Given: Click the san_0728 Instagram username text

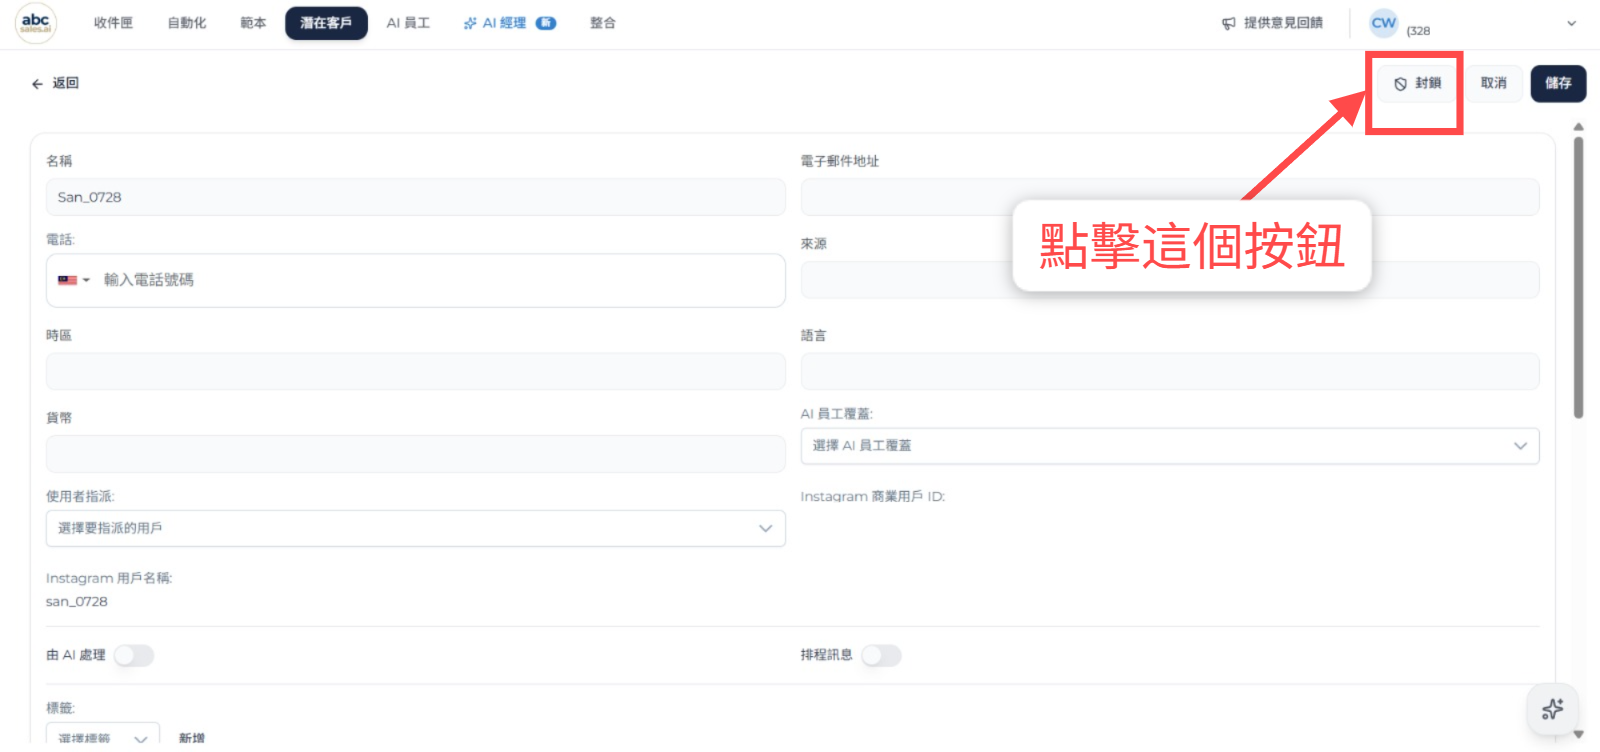Looking at the screenshot, I should click(77, 602).
